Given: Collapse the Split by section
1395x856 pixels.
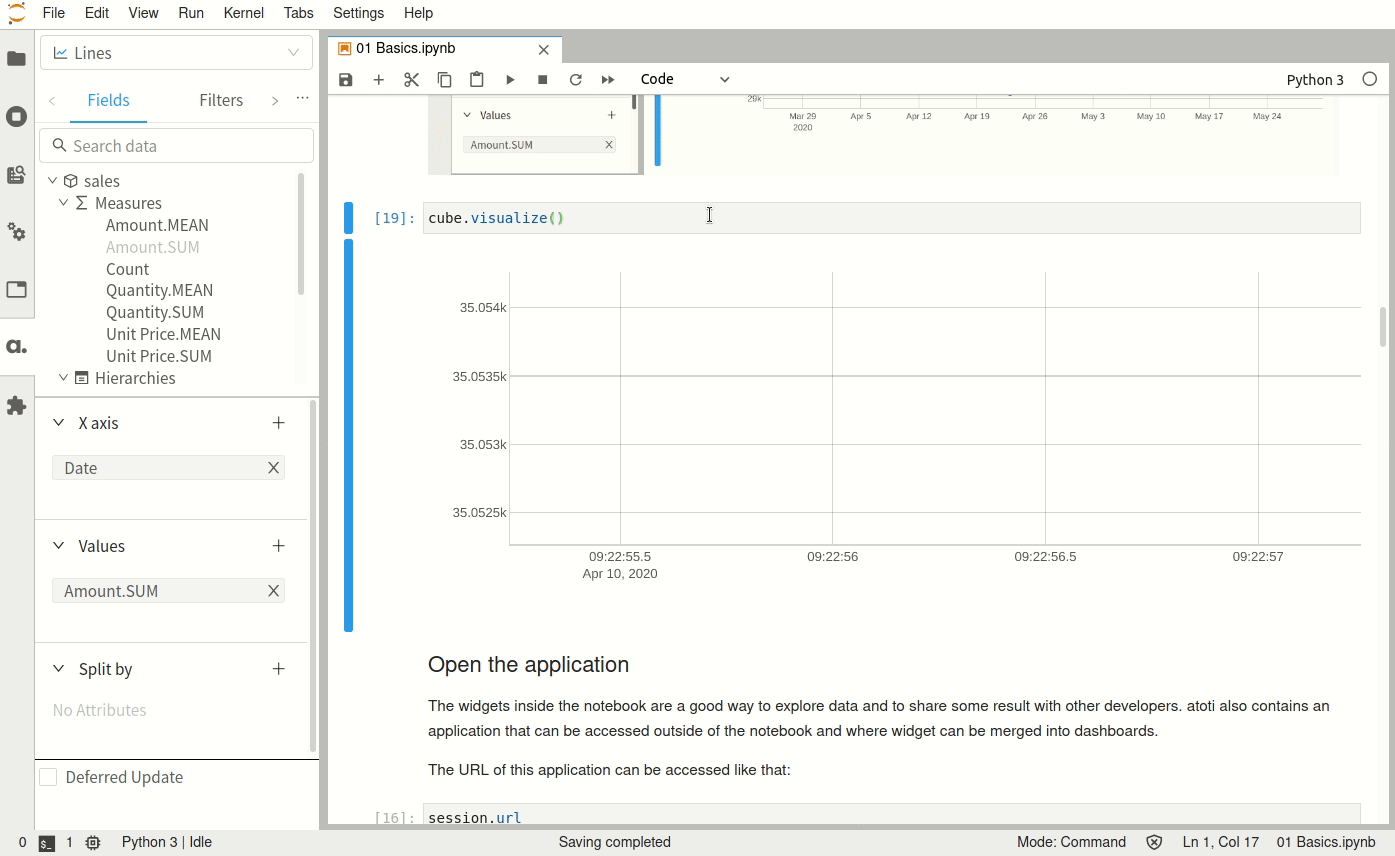Looking at the screenshot, I should click(59, 669).
